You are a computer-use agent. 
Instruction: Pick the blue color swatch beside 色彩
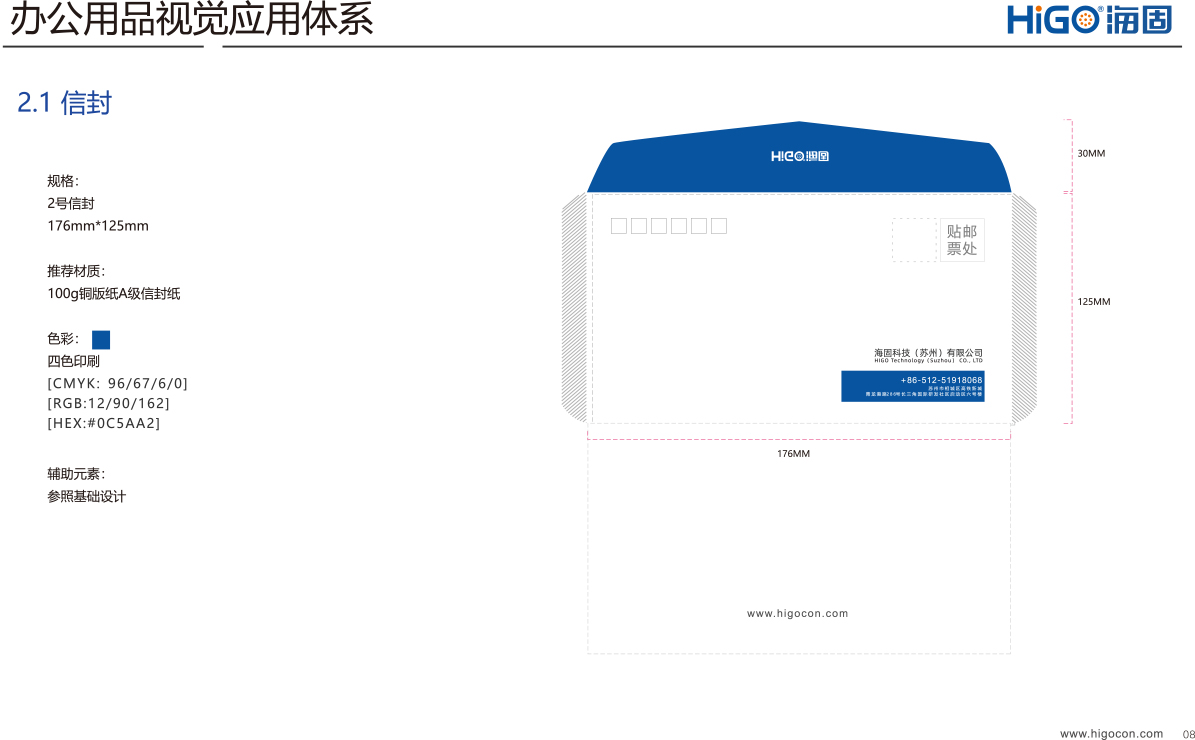click(101, 340)
